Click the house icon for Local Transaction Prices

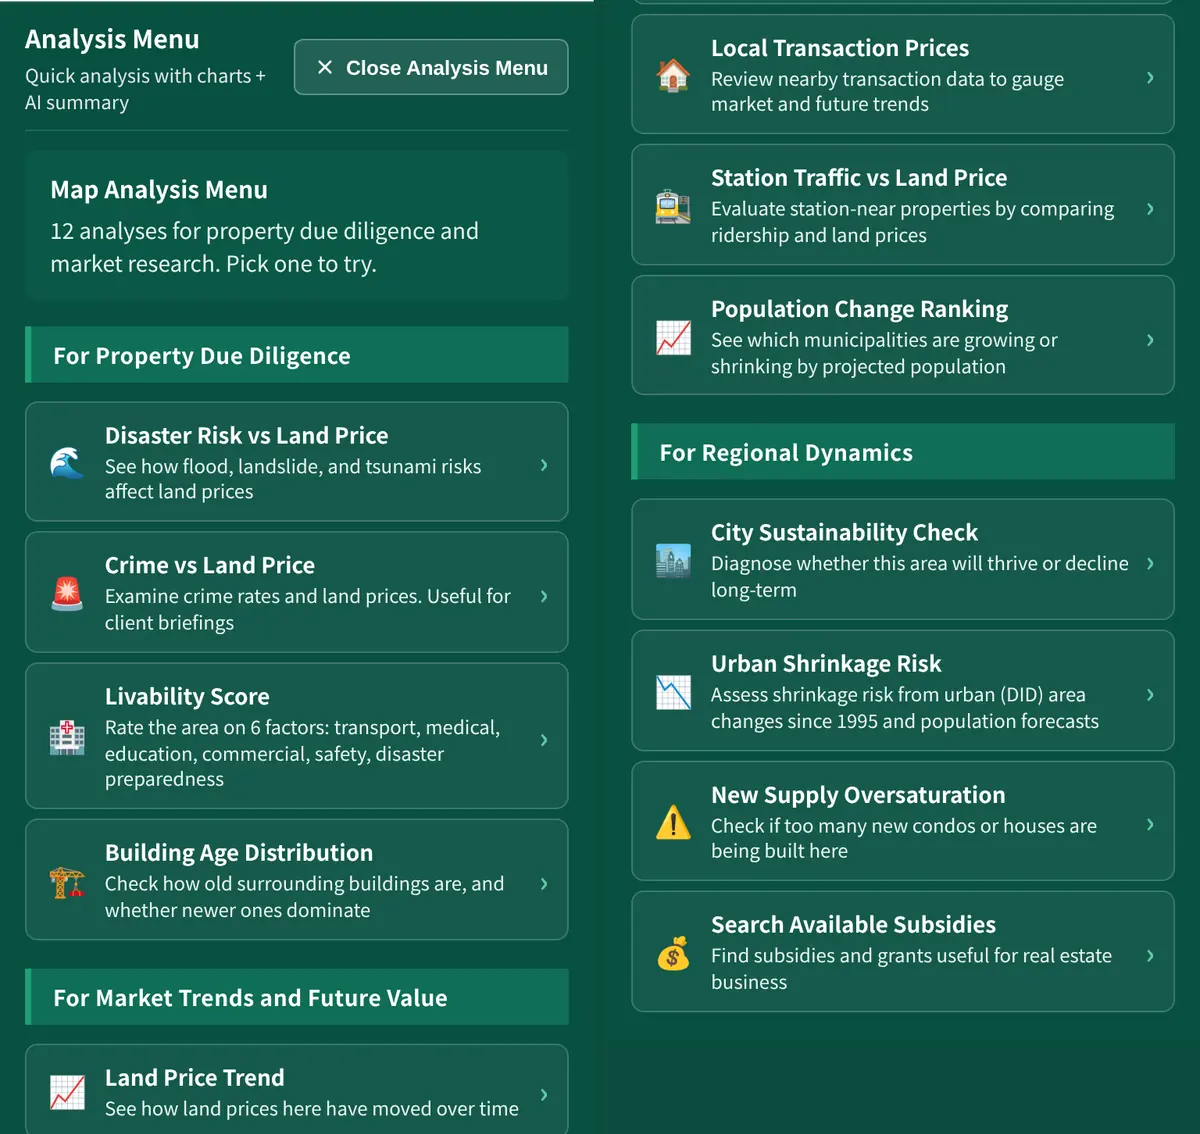pyautogui.click(x=673, y=75)
